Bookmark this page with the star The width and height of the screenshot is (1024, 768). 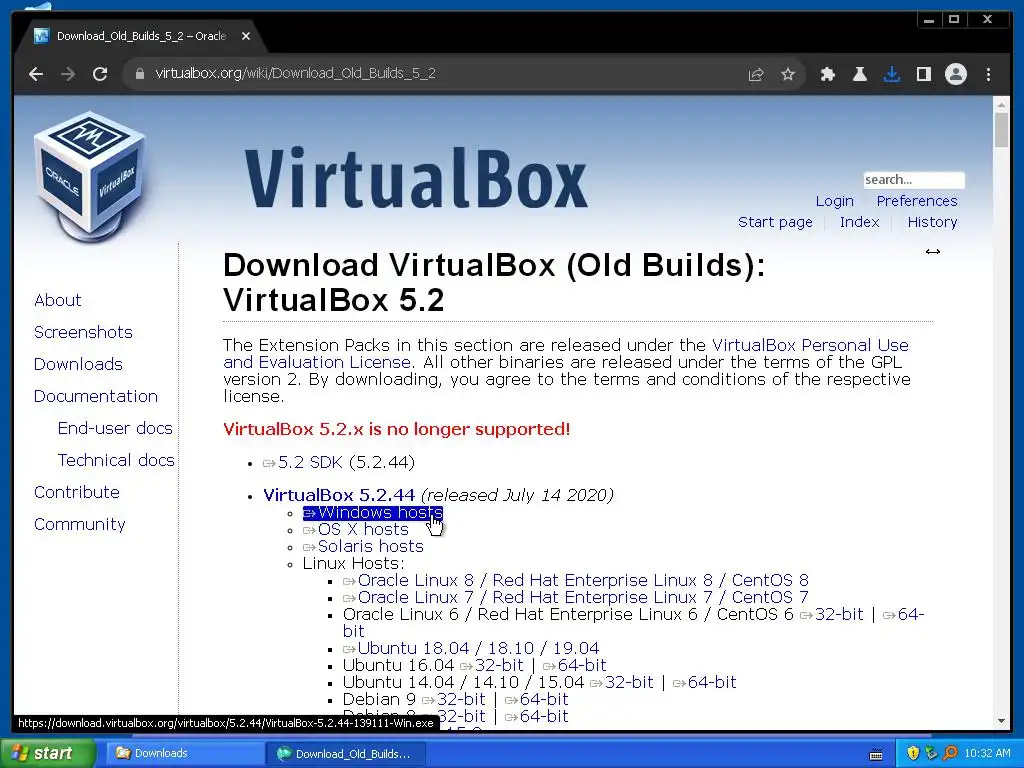point(788,74)
